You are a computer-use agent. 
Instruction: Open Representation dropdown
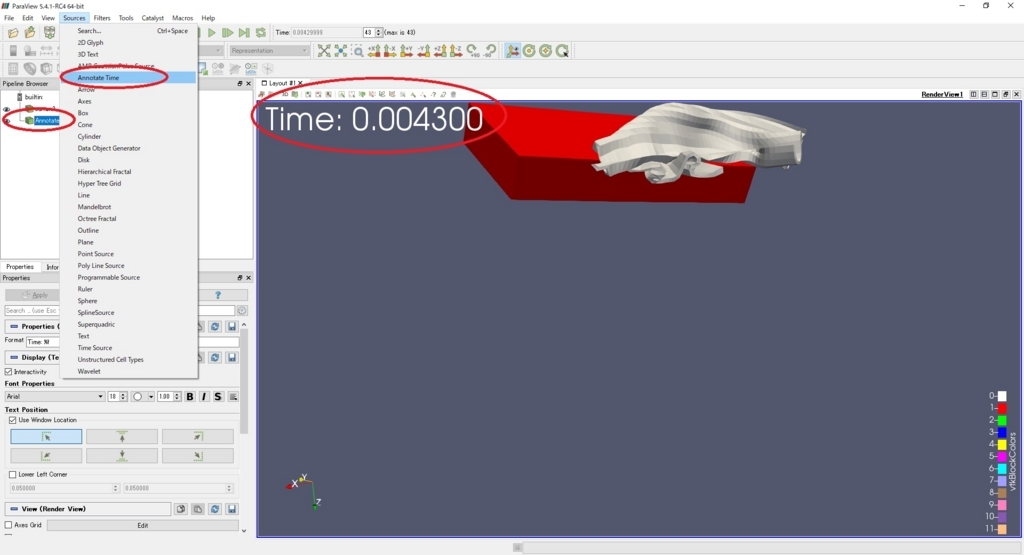coord(268,50)
